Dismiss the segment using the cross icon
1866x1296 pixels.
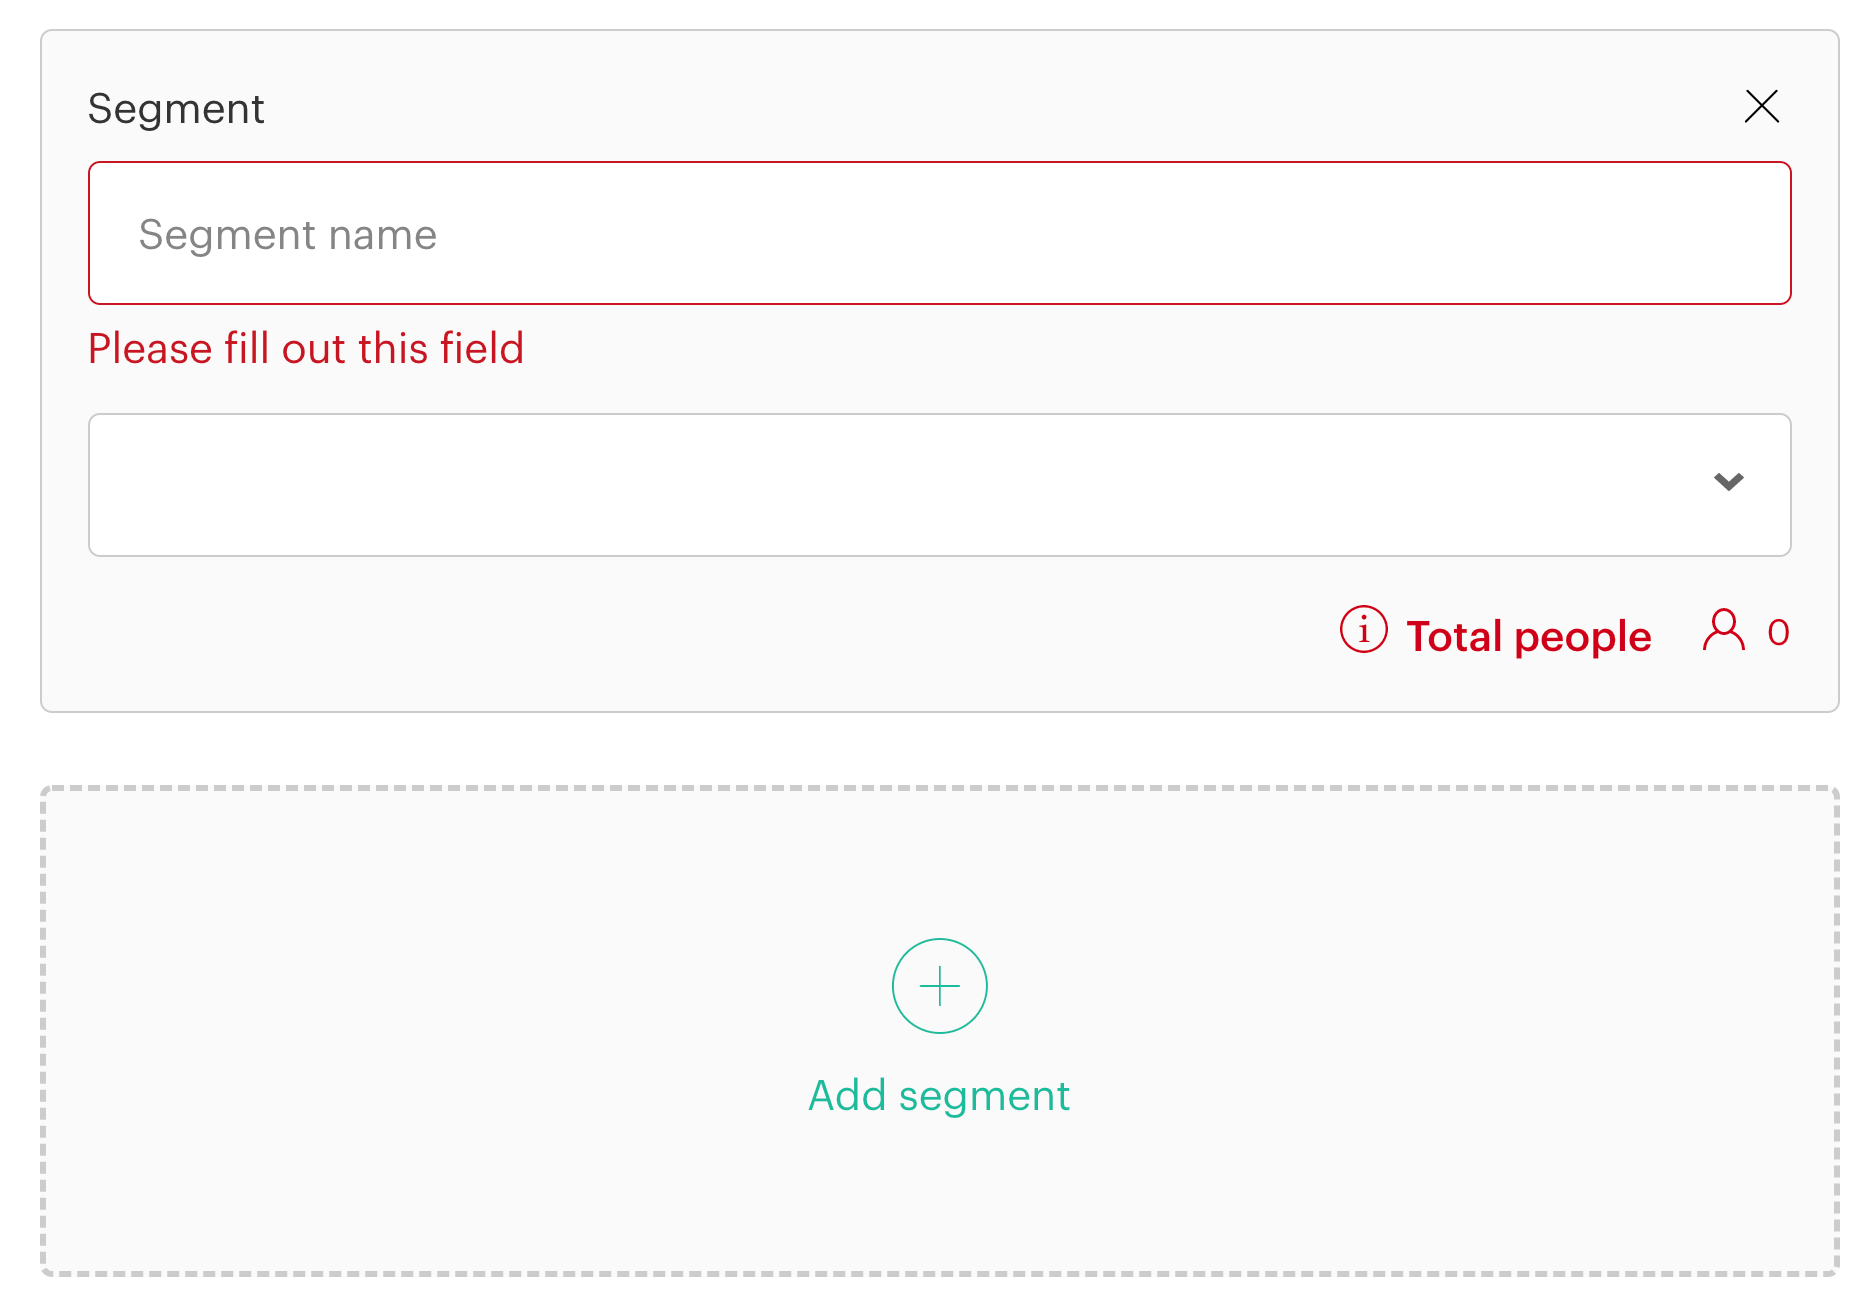[x=1761, y=106]
